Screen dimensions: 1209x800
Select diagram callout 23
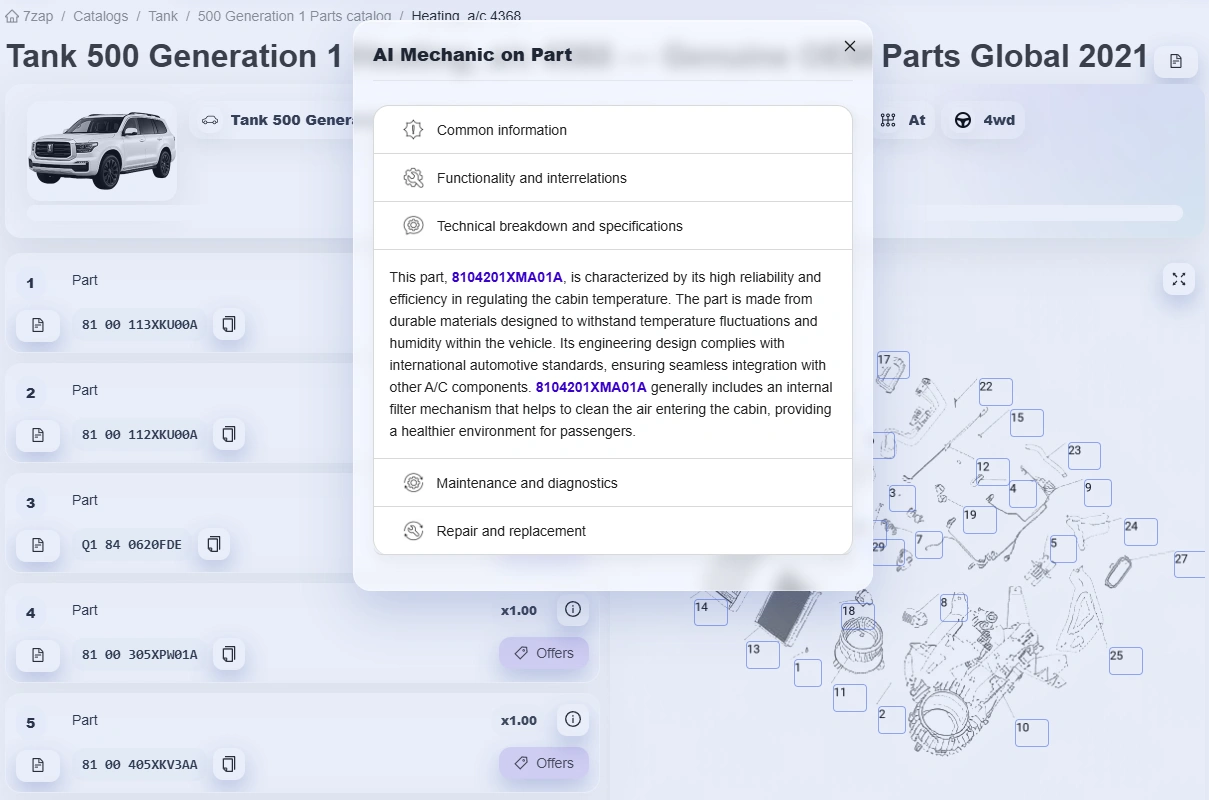point(1084,456)
